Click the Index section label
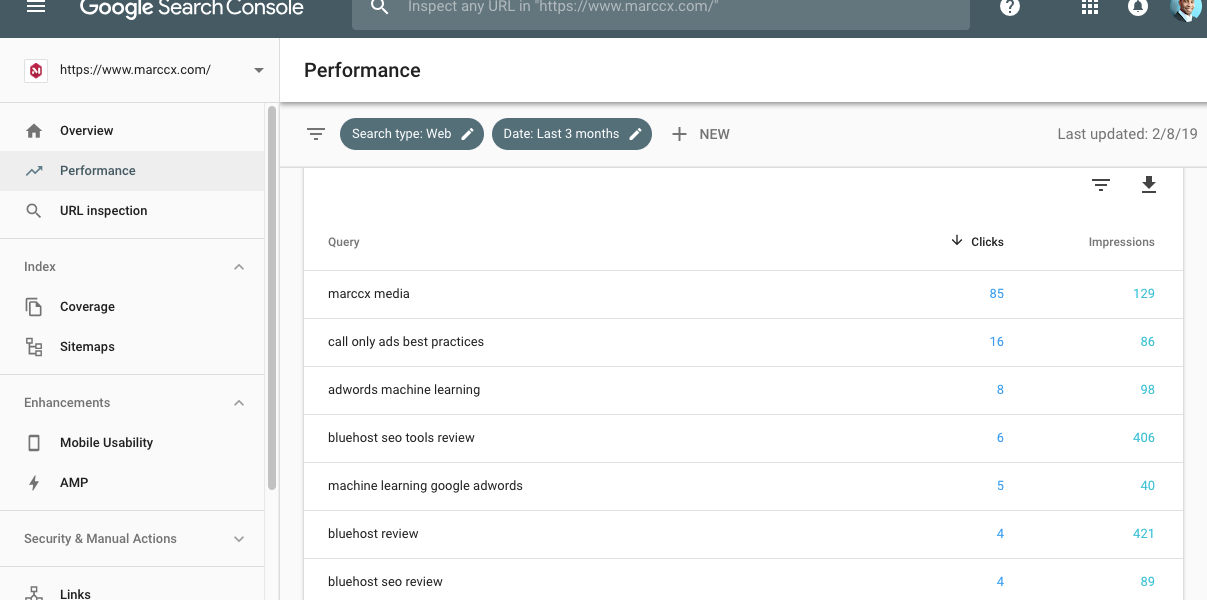This screenshot has width=1207, height=600. (x=40, y=267)
